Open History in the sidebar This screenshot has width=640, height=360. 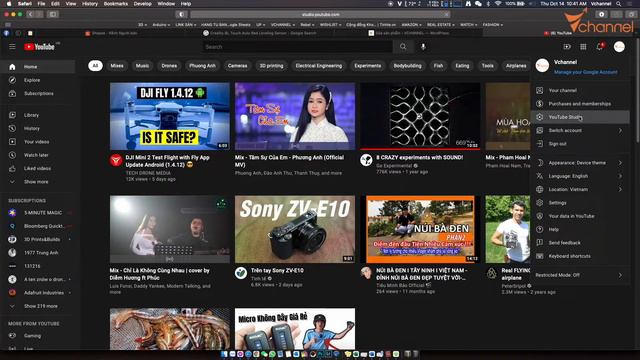pyautogui.click(x=38, y=129)
